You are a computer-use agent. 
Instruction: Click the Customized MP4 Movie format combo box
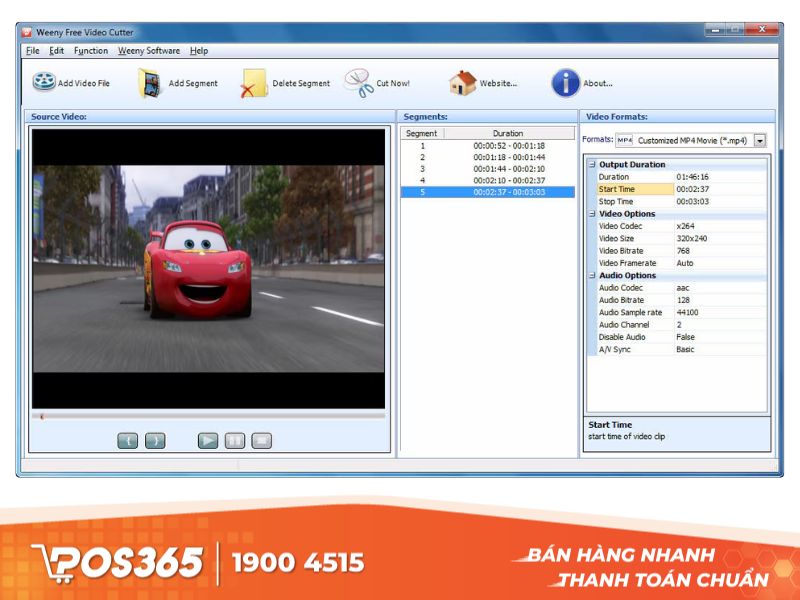point(691,140)
